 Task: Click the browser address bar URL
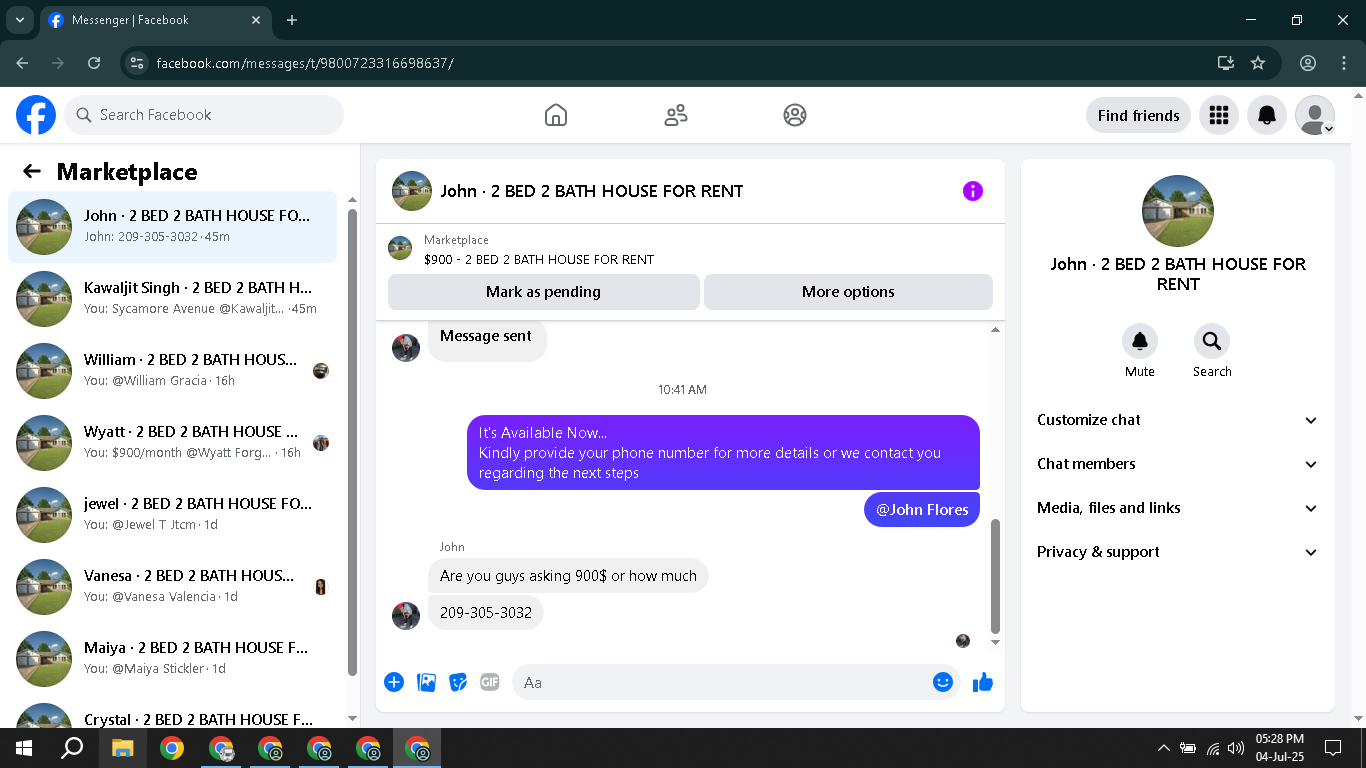(x=305, y=63)
